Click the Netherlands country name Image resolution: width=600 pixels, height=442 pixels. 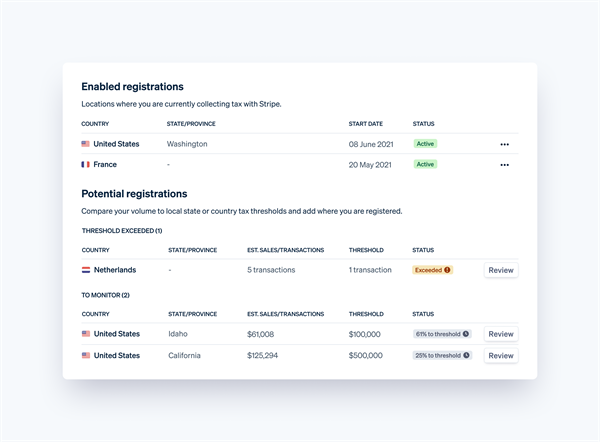pos(115,270)
